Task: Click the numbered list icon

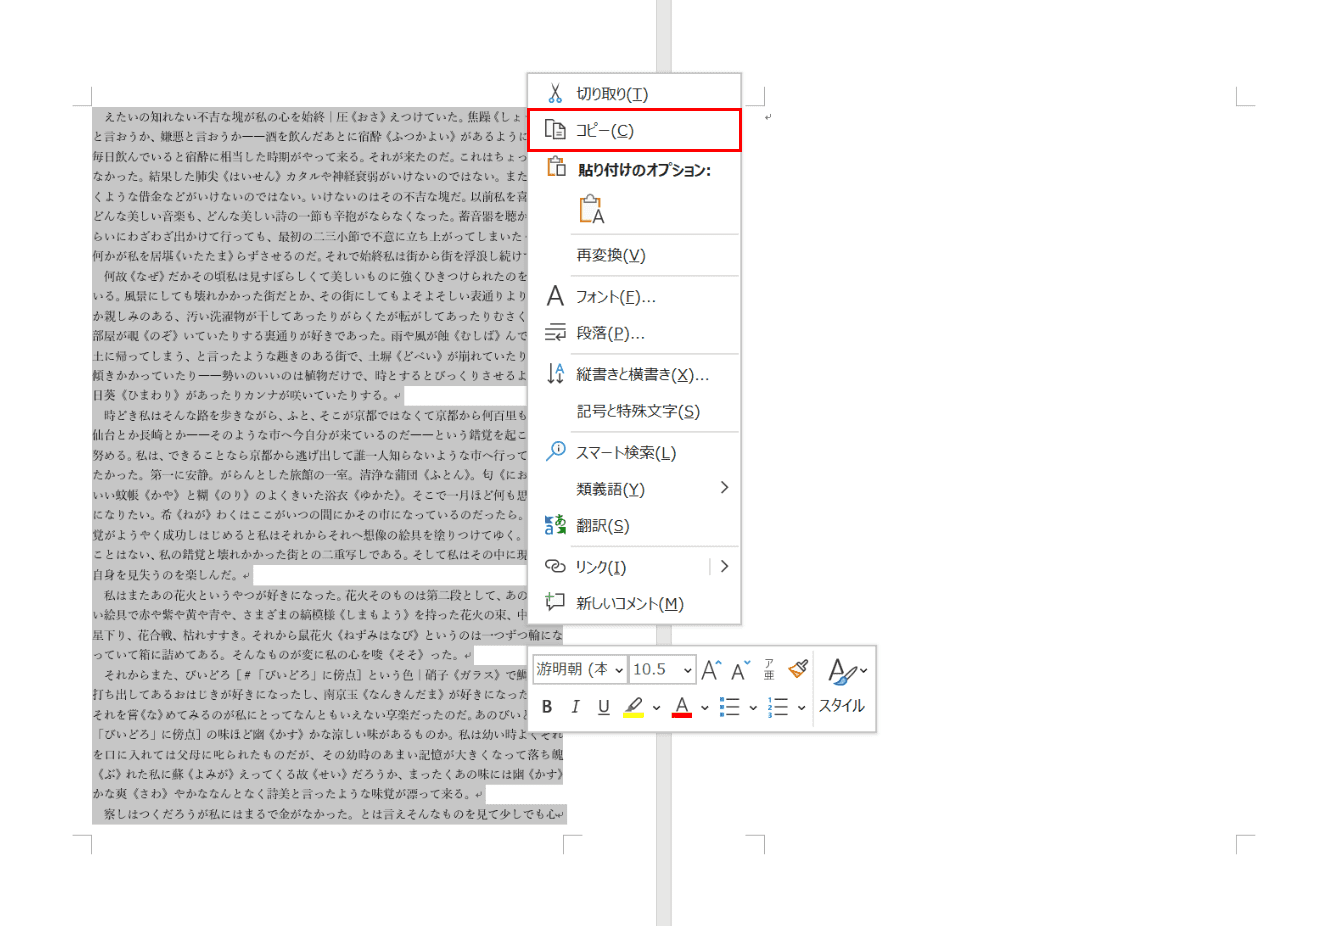Action: (778, 707)
